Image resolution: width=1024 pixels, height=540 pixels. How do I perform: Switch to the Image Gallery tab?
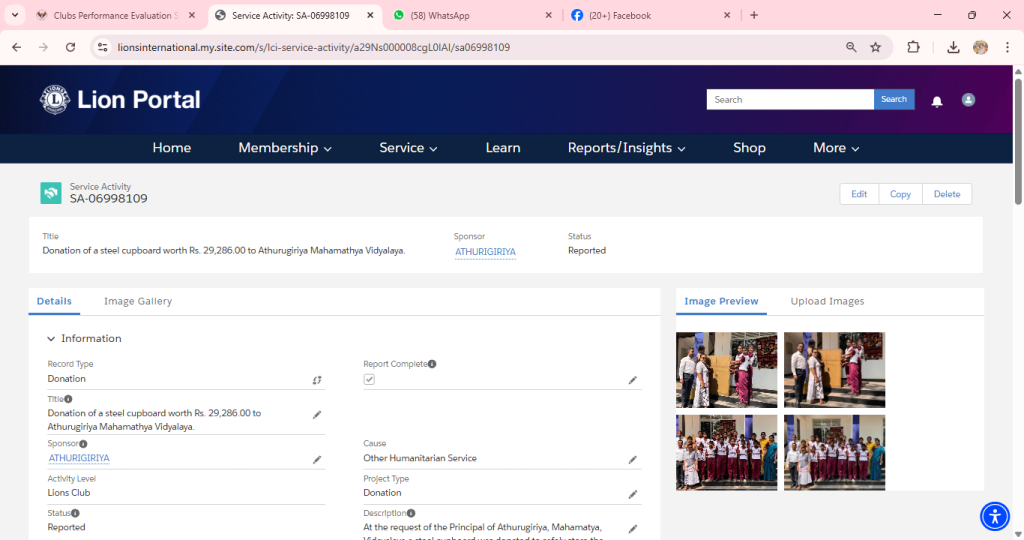point(138,301)
